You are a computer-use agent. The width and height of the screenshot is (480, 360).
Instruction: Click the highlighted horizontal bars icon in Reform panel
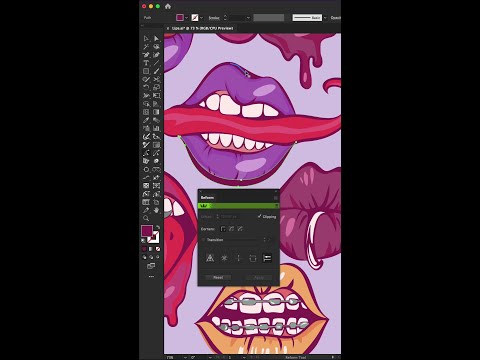pos(267,258)
